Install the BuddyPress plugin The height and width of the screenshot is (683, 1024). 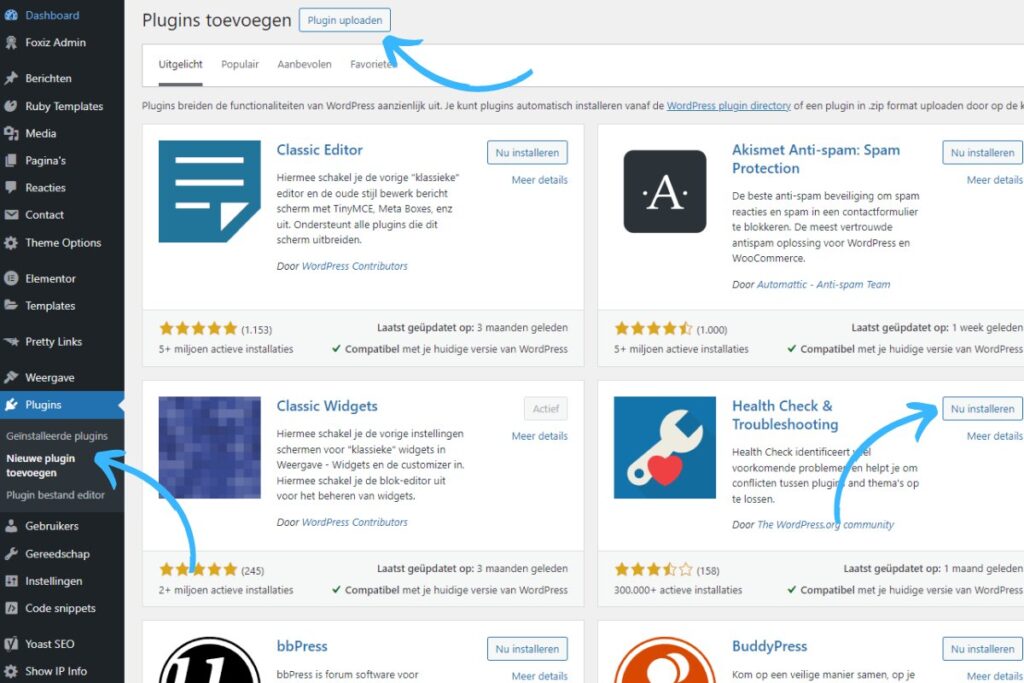pos(982,649)
